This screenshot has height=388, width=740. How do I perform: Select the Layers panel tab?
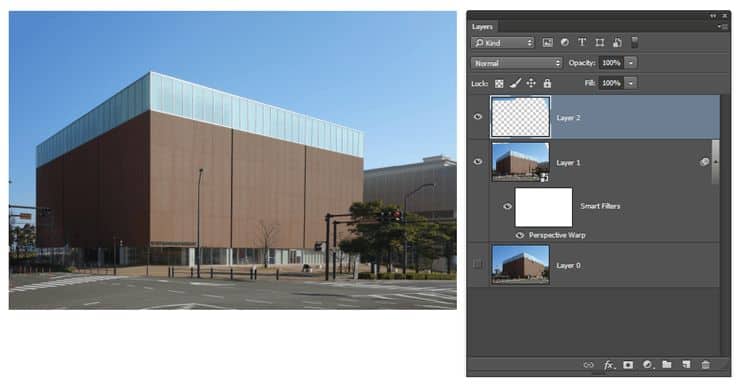[x=482, y=27]
